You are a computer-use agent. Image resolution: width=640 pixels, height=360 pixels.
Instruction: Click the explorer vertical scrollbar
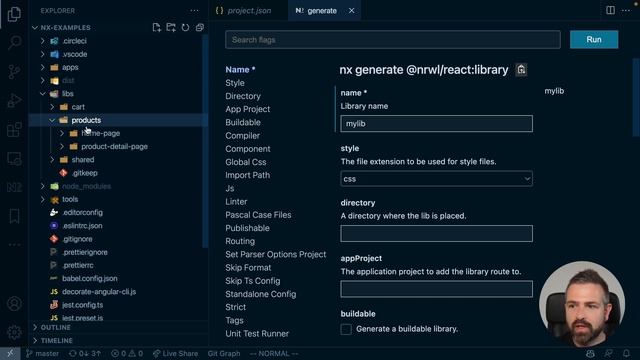[205, 141]
